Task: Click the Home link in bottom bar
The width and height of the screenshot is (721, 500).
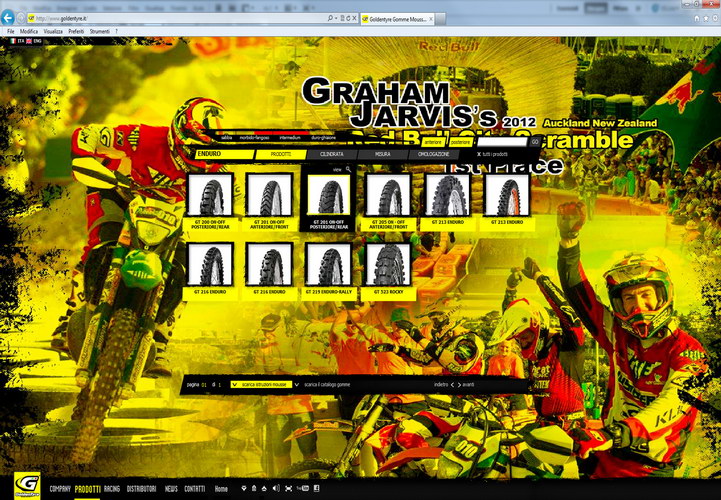Action: [221, 489]
